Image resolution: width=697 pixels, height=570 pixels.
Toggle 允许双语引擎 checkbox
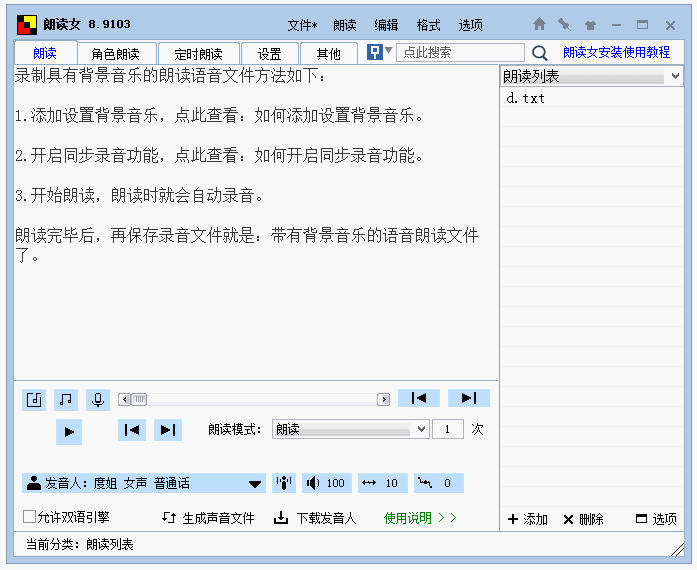29,517
